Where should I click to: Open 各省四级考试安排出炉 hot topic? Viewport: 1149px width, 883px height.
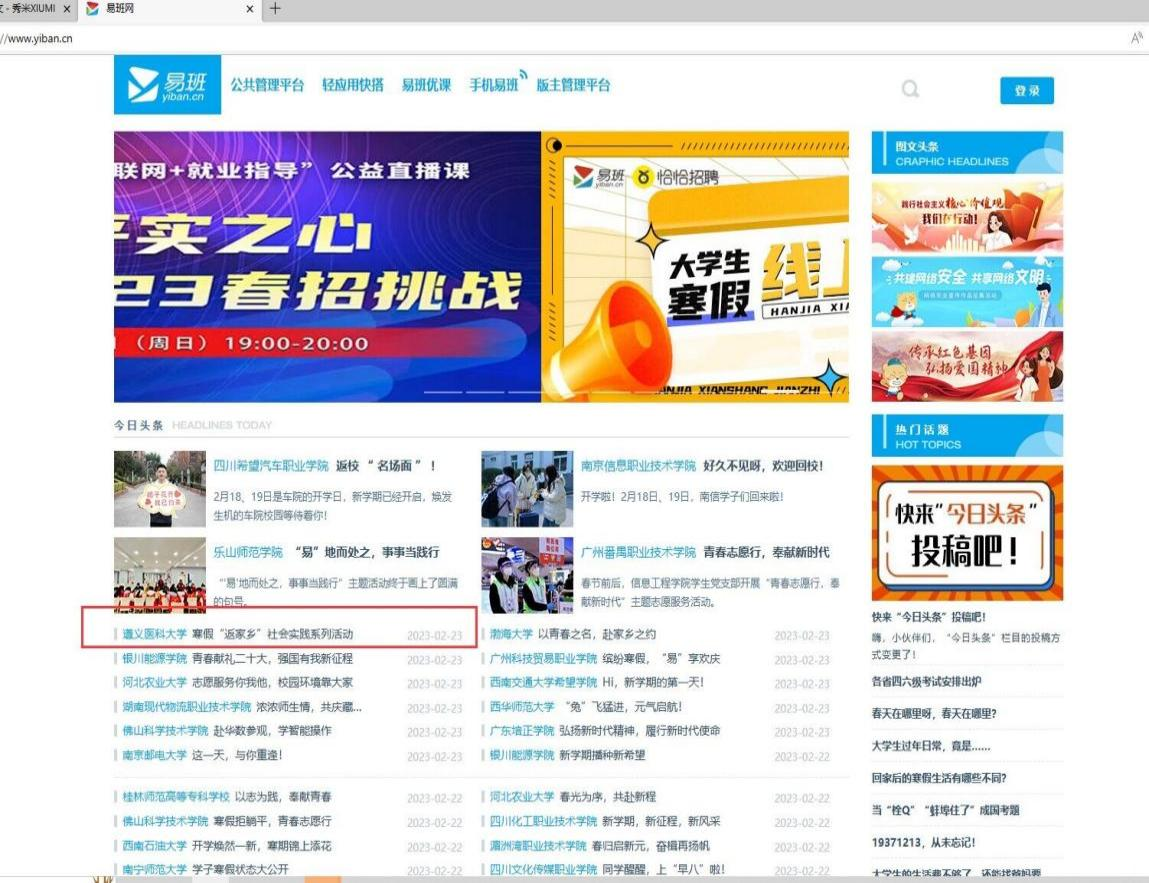click(925, 681)
